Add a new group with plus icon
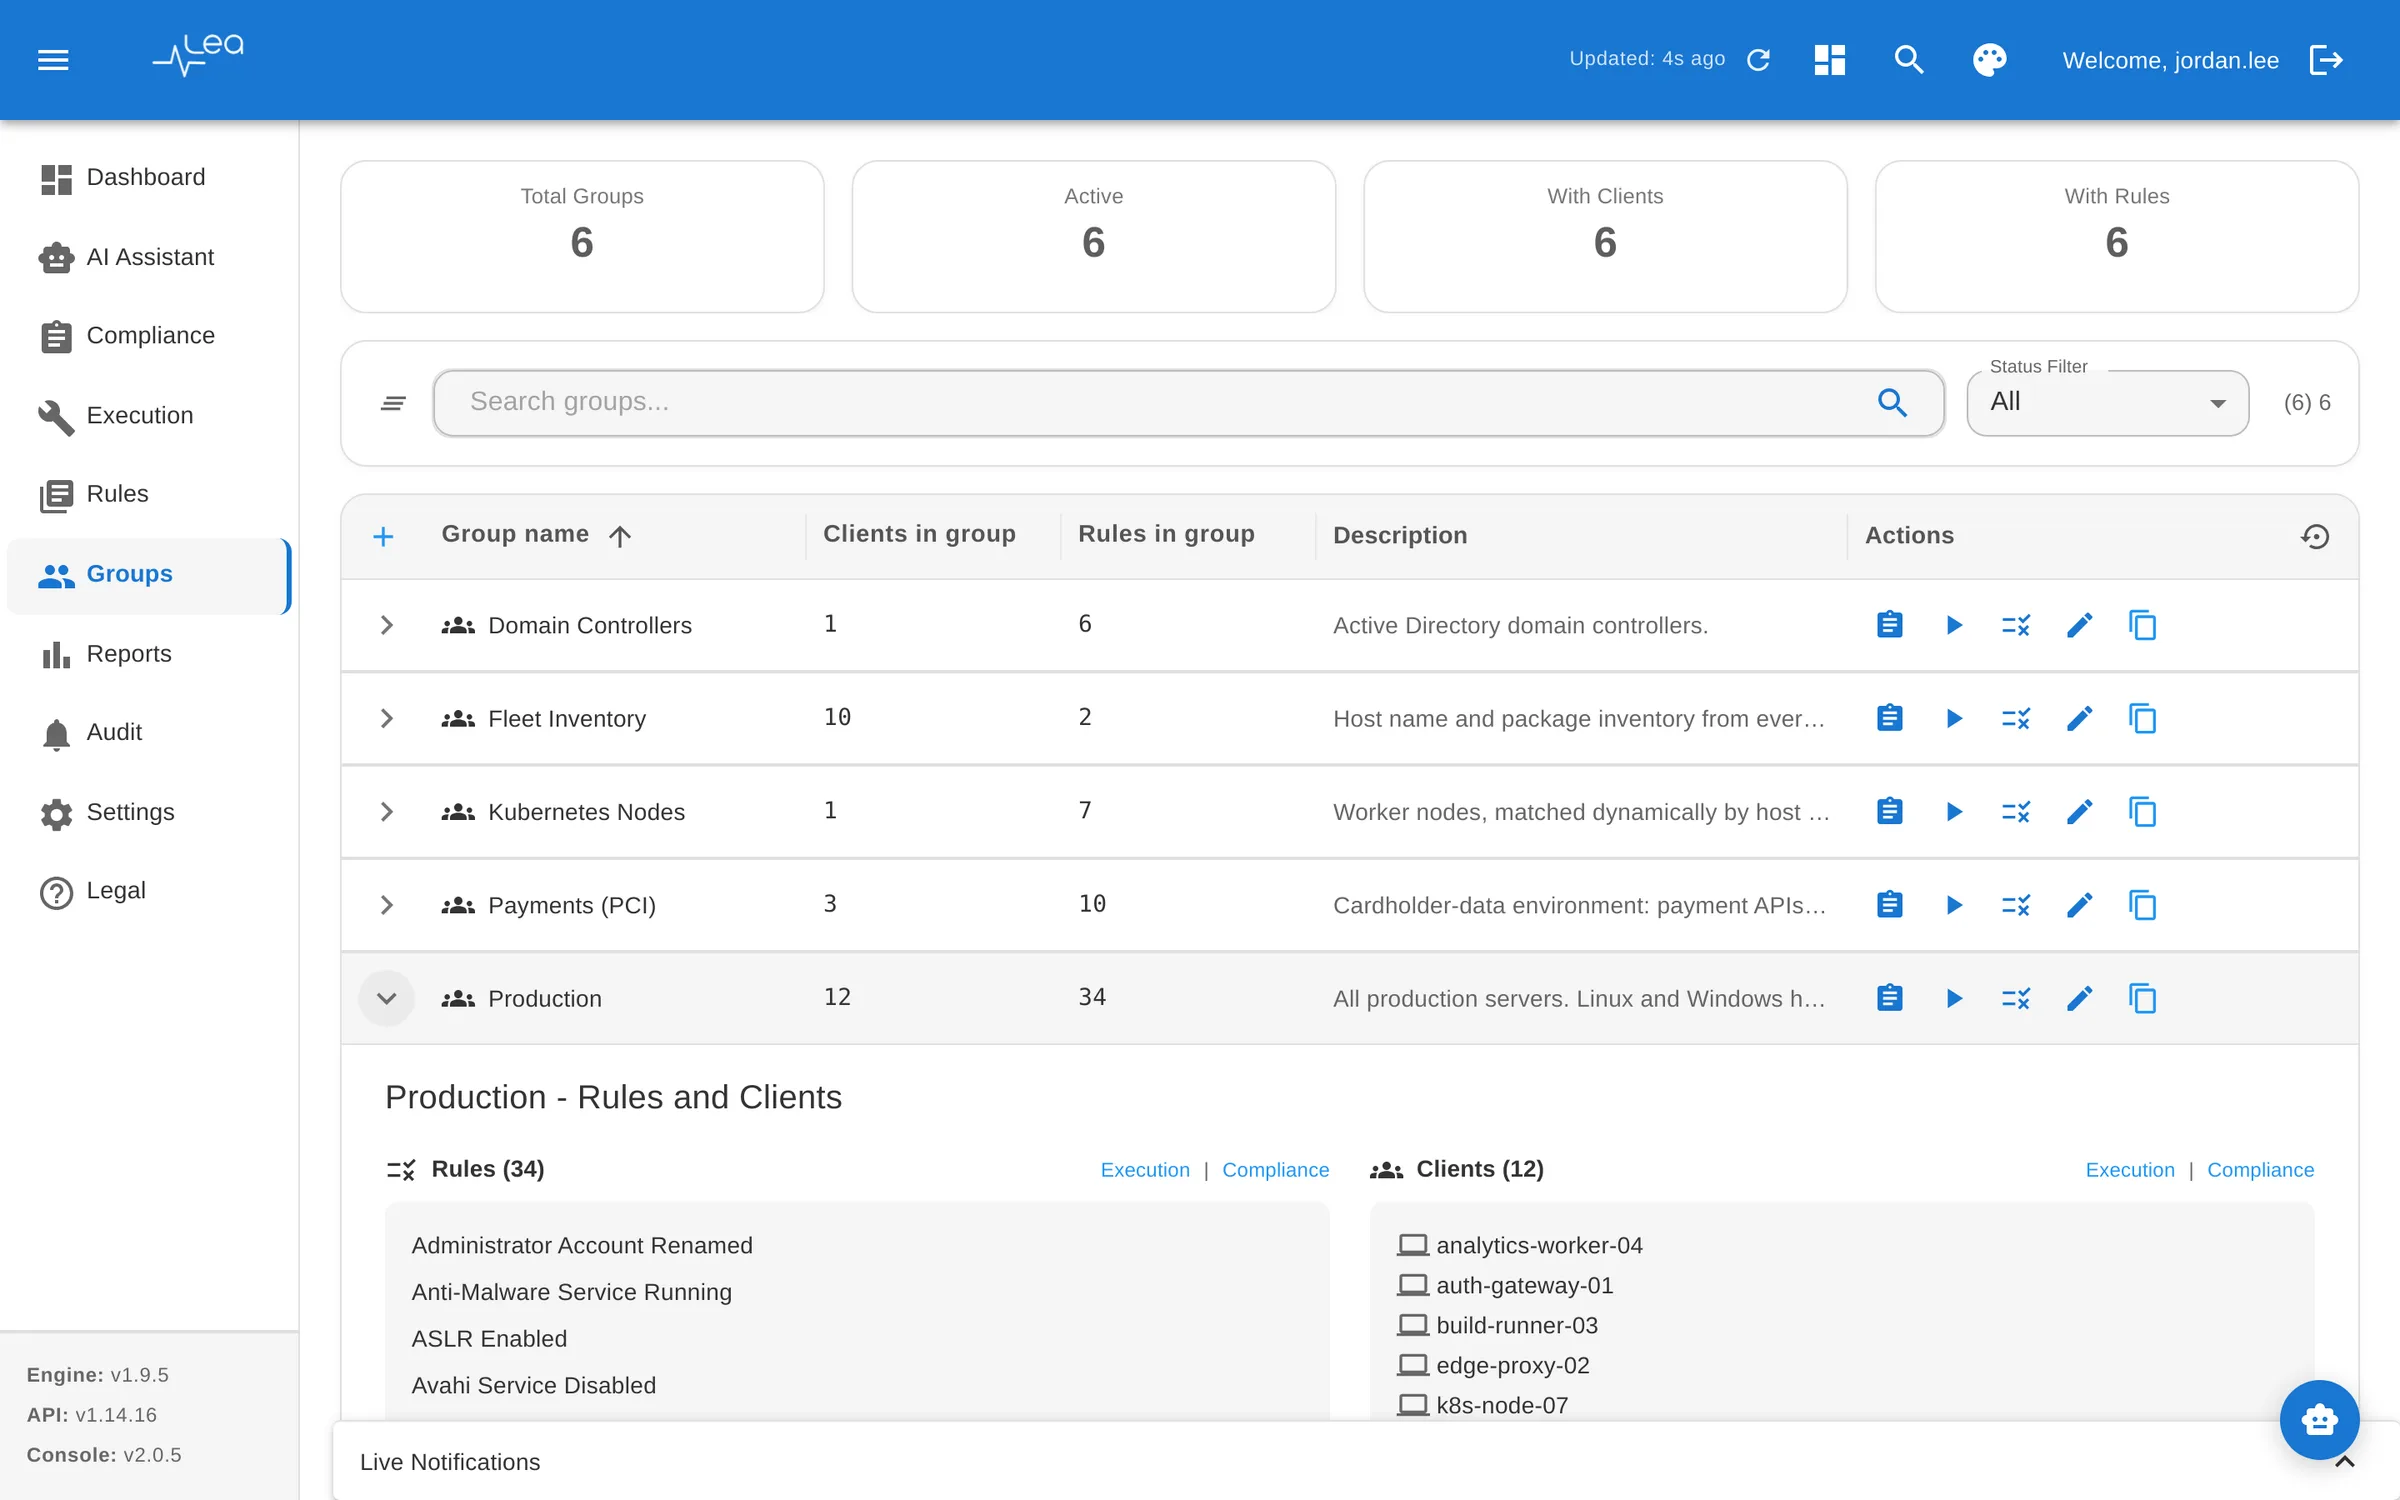The height and width of the screenshot is (1500, 2400). click(383, 537)
